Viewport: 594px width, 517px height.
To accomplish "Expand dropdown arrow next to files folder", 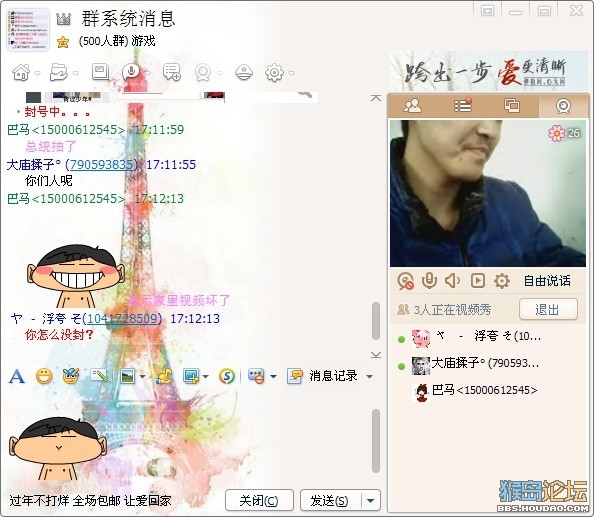I will pyautogui.click(x=75, y=73).
